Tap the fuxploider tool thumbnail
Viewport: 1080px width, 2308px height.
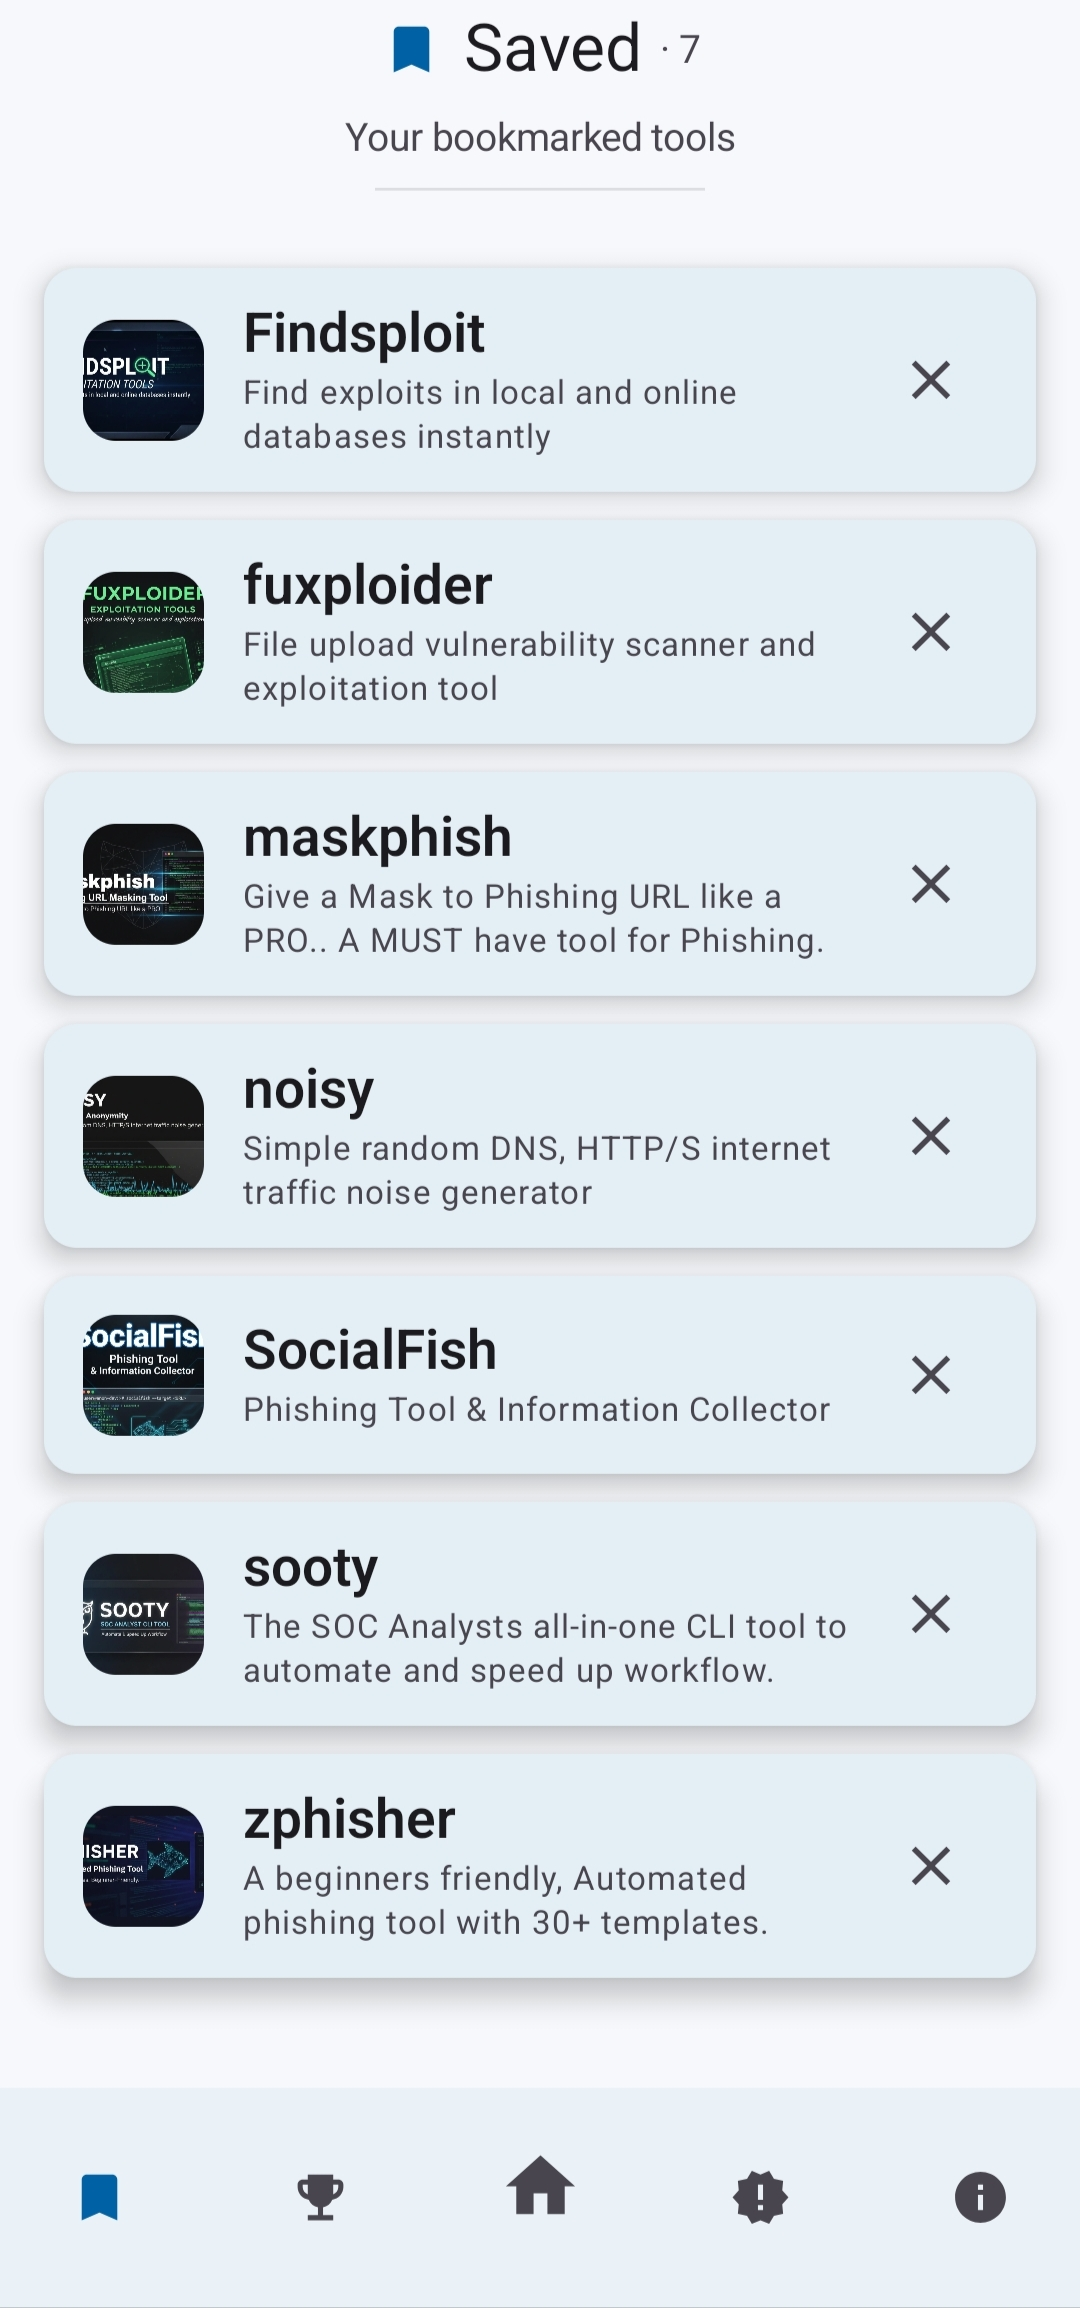point(143,632)
